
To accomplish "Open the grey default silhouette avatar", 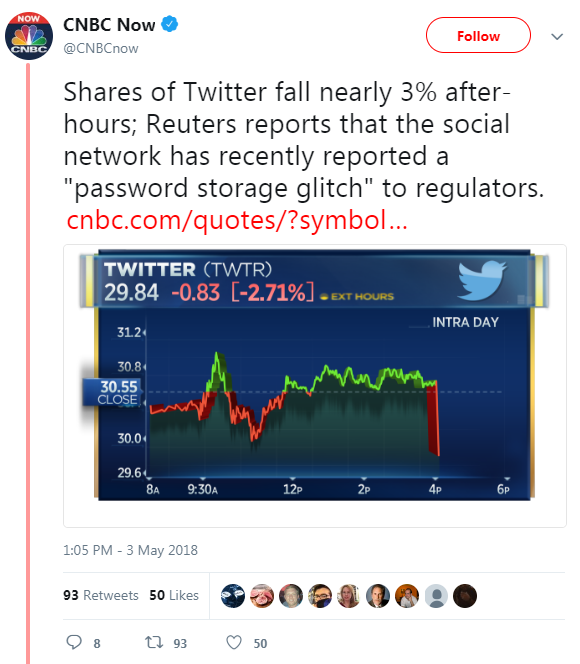I will pyautogui.click(x=436, y=596).
